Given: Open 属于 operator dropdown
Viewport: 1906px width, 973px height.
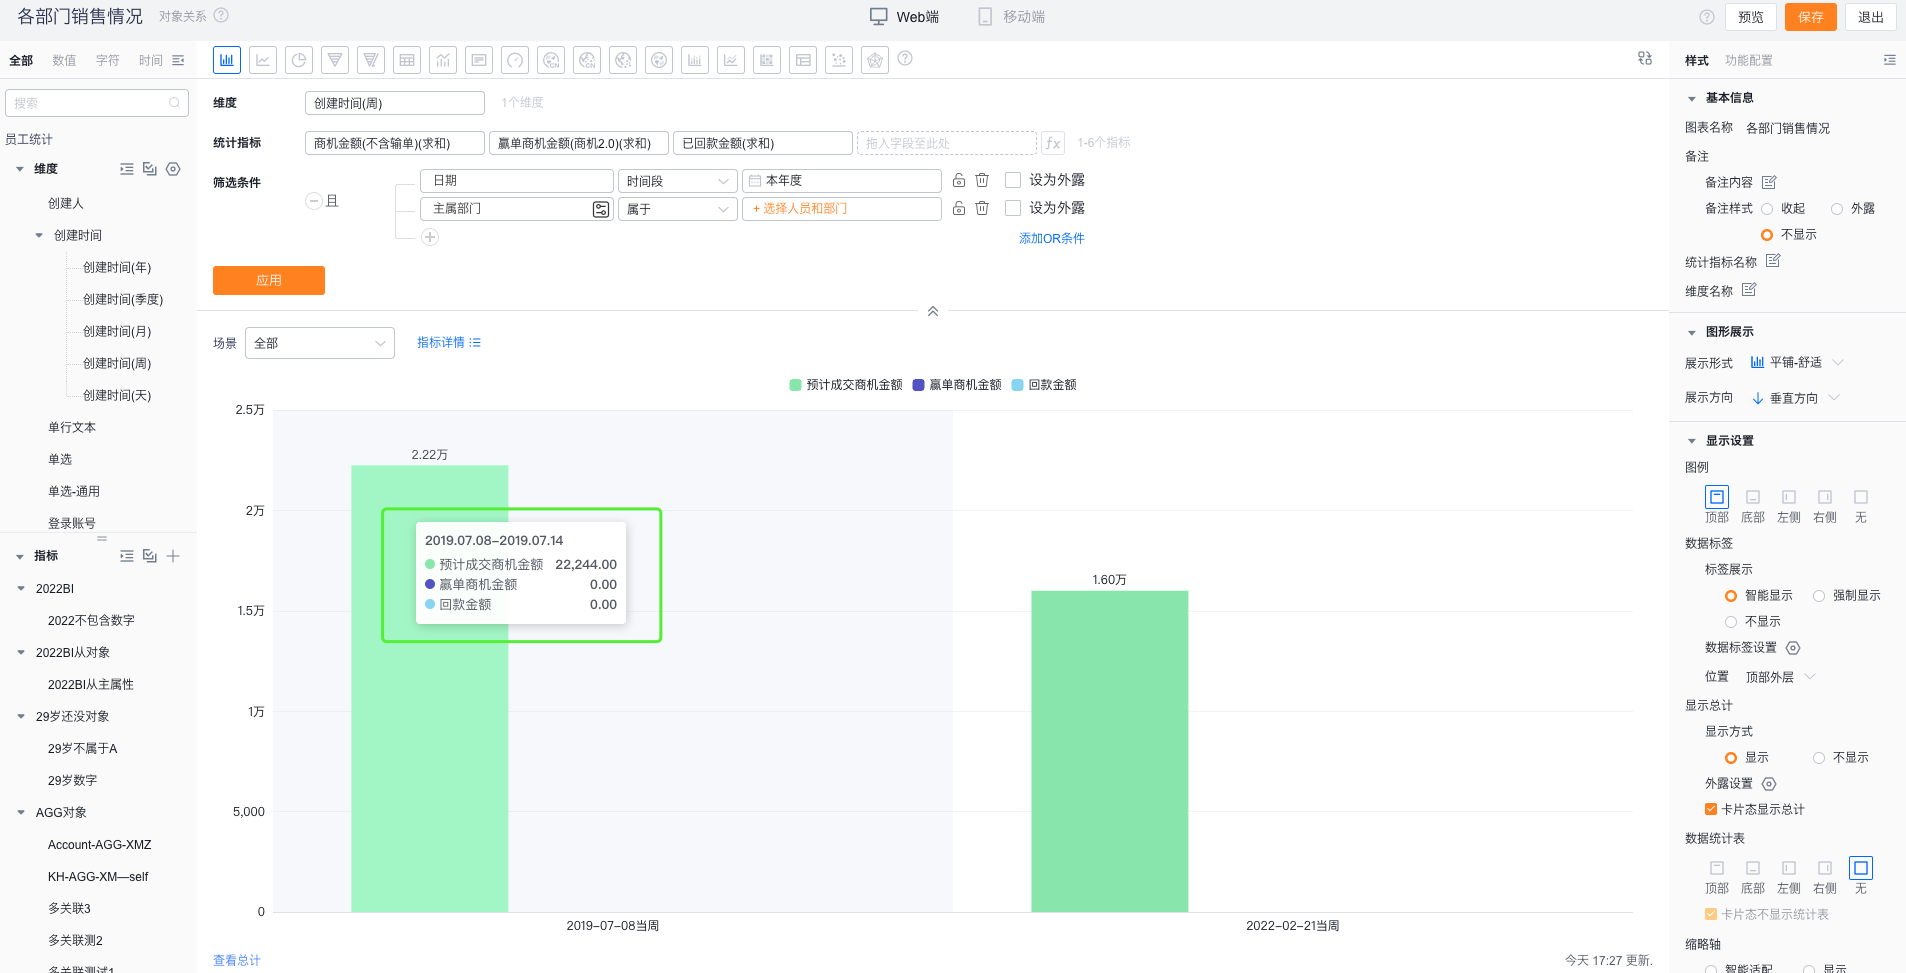Looking at the screenshot, I should [678, 209].
